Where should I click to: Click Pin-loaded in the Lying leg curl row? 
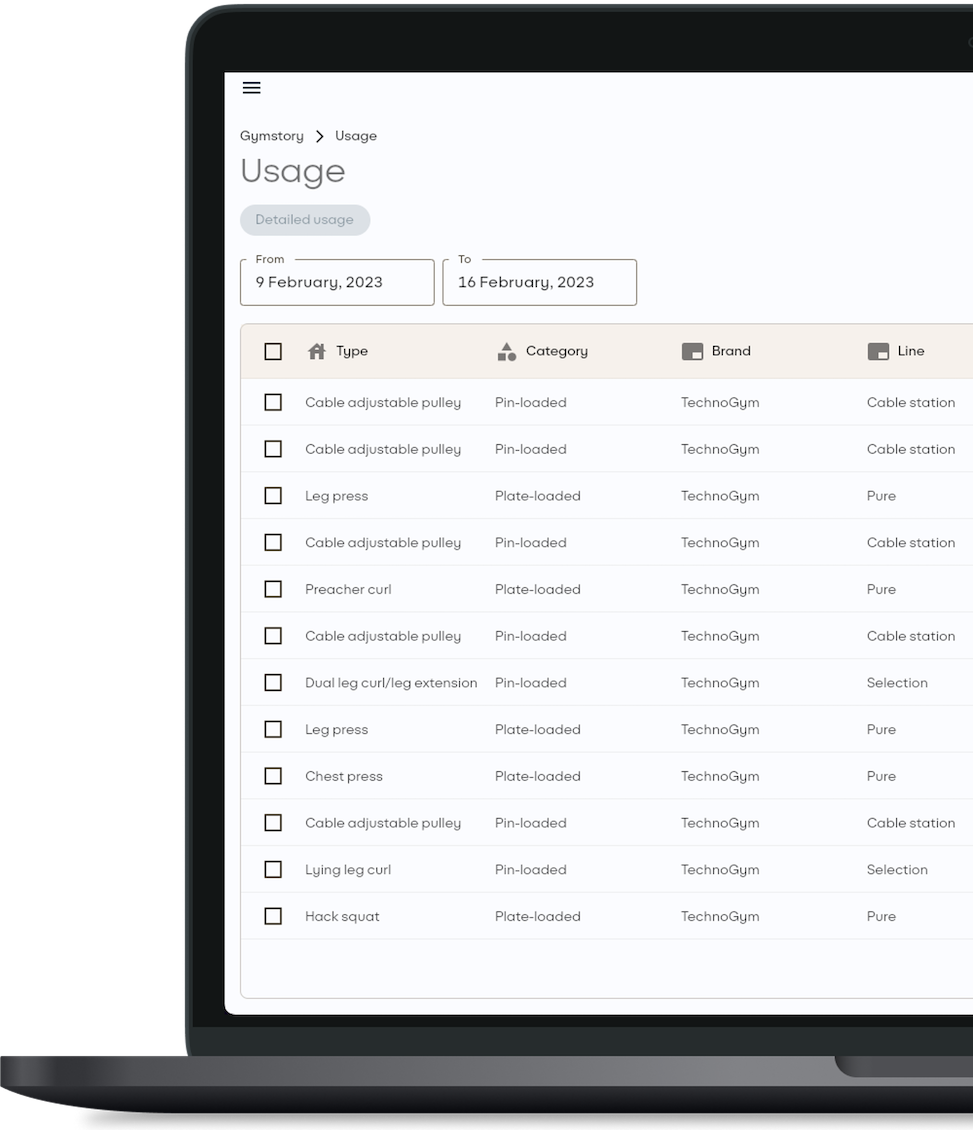530,870
